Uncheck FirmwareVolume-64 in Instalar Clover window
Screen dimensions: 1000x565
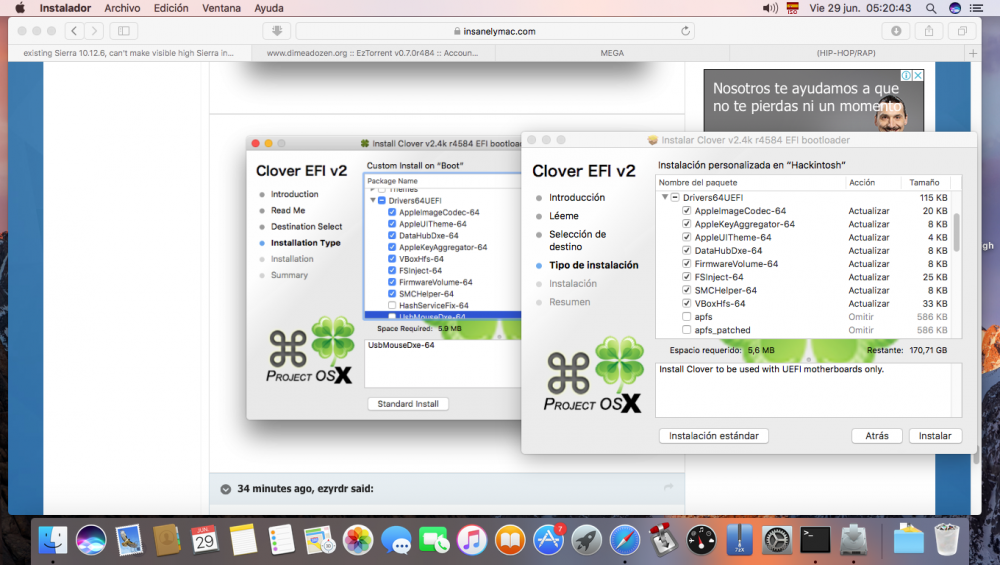click(686, 263)
